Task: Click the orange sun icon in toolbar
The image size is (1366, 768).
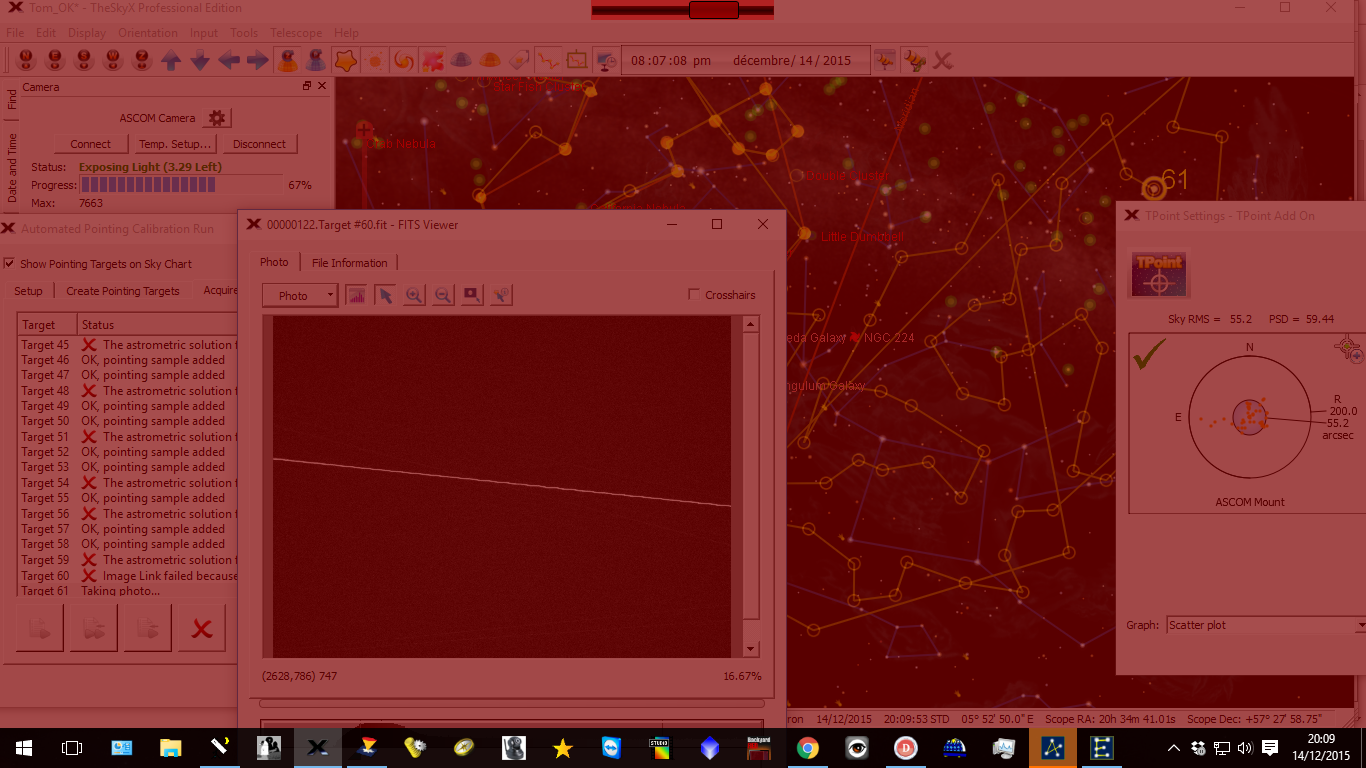Action: click(375, 60)
